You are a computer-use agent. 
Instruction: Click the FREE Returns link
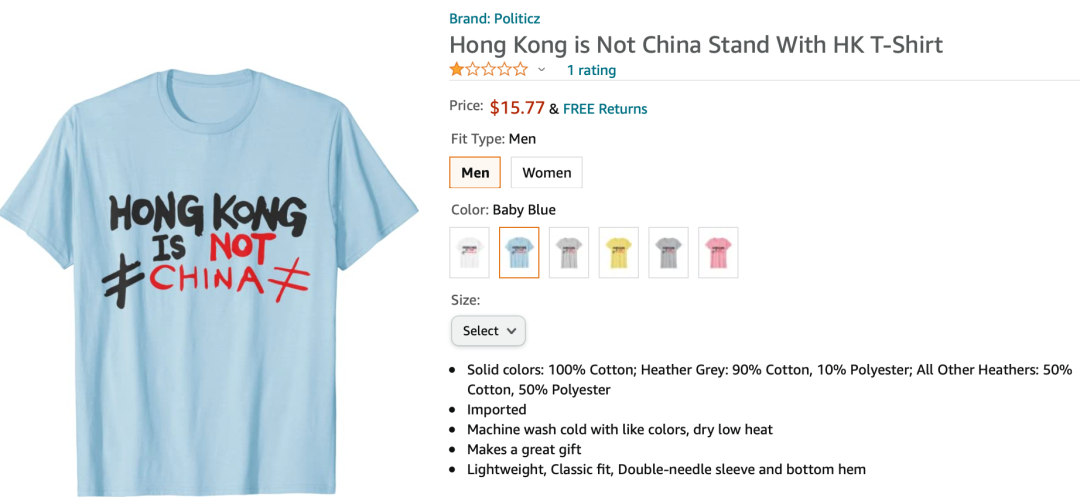(x=605, y=109)
